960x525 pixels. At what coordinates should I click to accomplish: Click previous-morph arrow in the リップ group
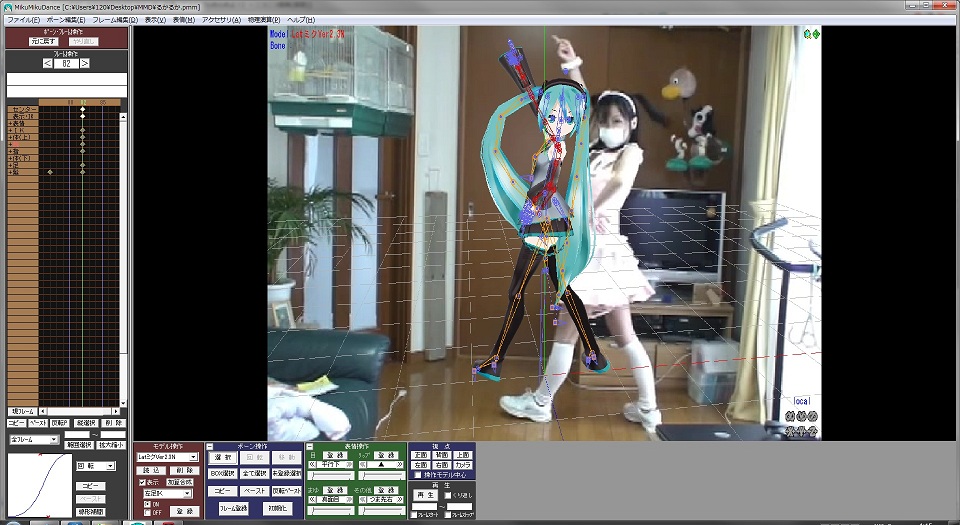point(362,464)
